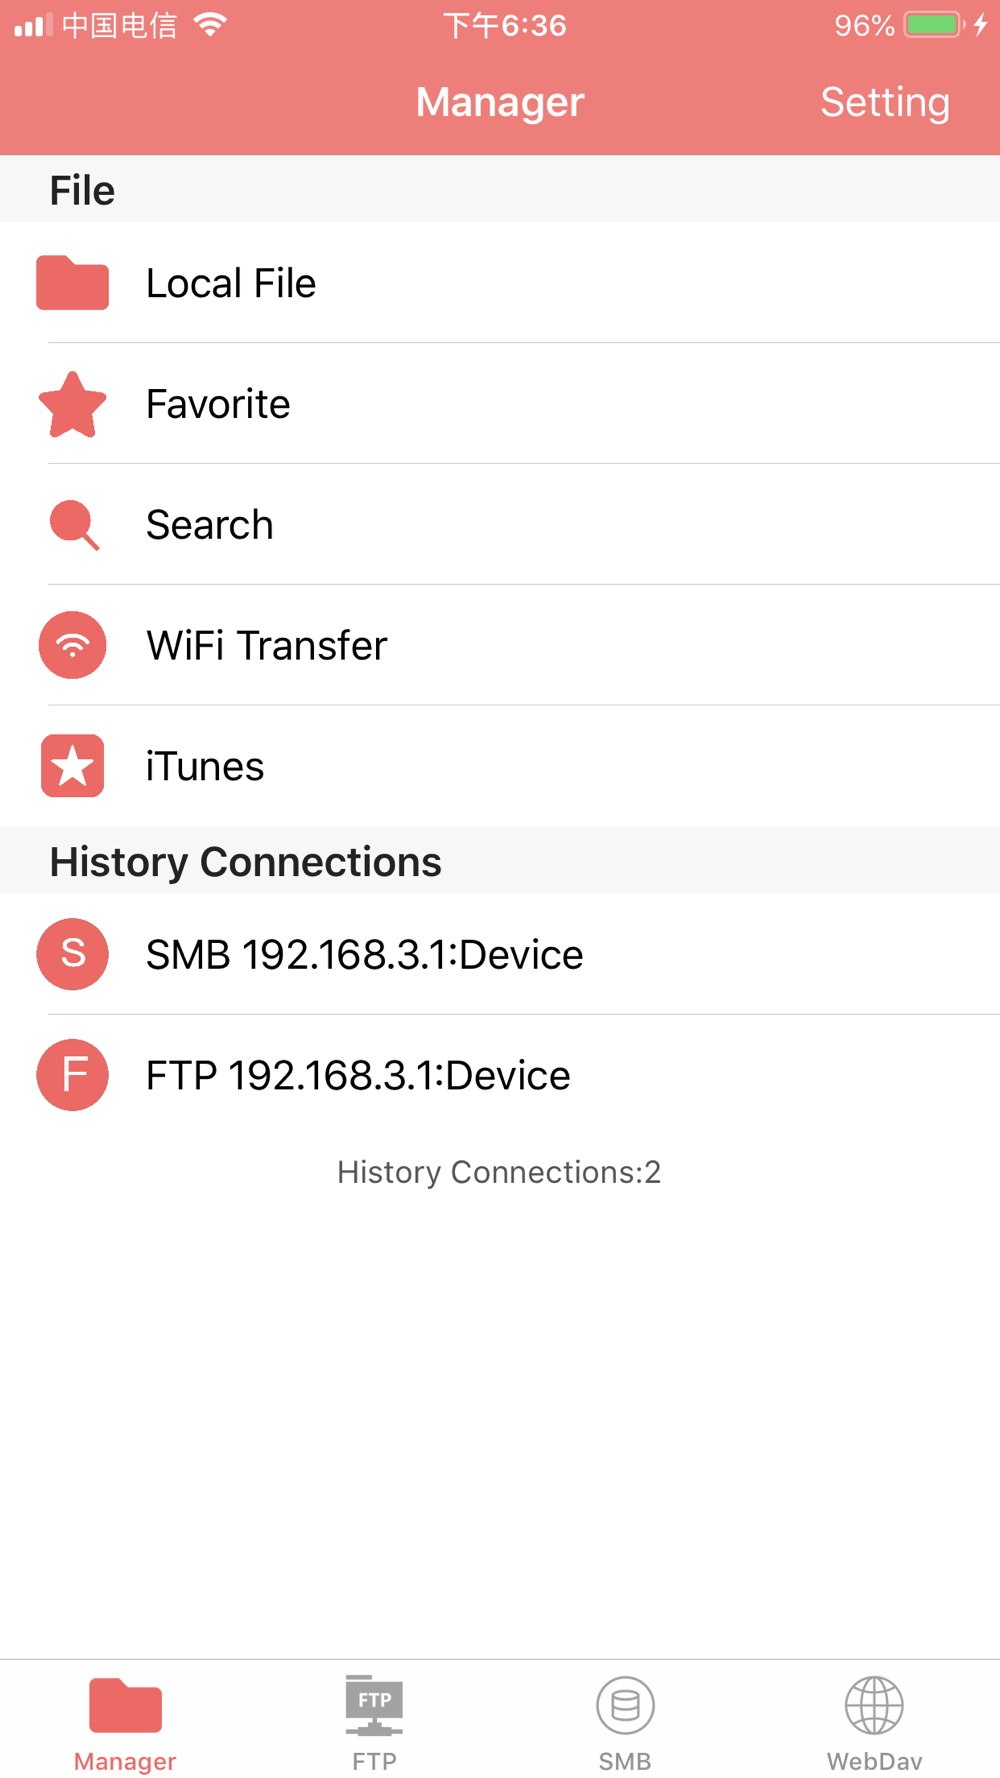Open iTunes file sharing entry

(x=500, y=766)
